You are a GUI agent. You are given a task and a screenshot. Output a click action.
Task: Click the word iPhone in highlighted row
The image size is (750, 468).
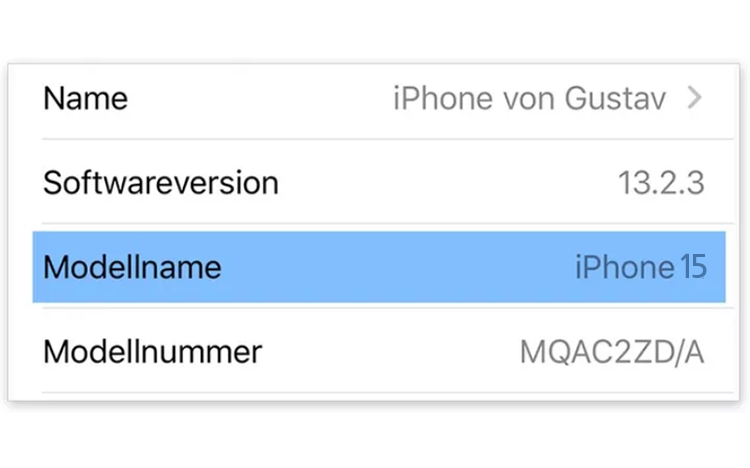624,267
